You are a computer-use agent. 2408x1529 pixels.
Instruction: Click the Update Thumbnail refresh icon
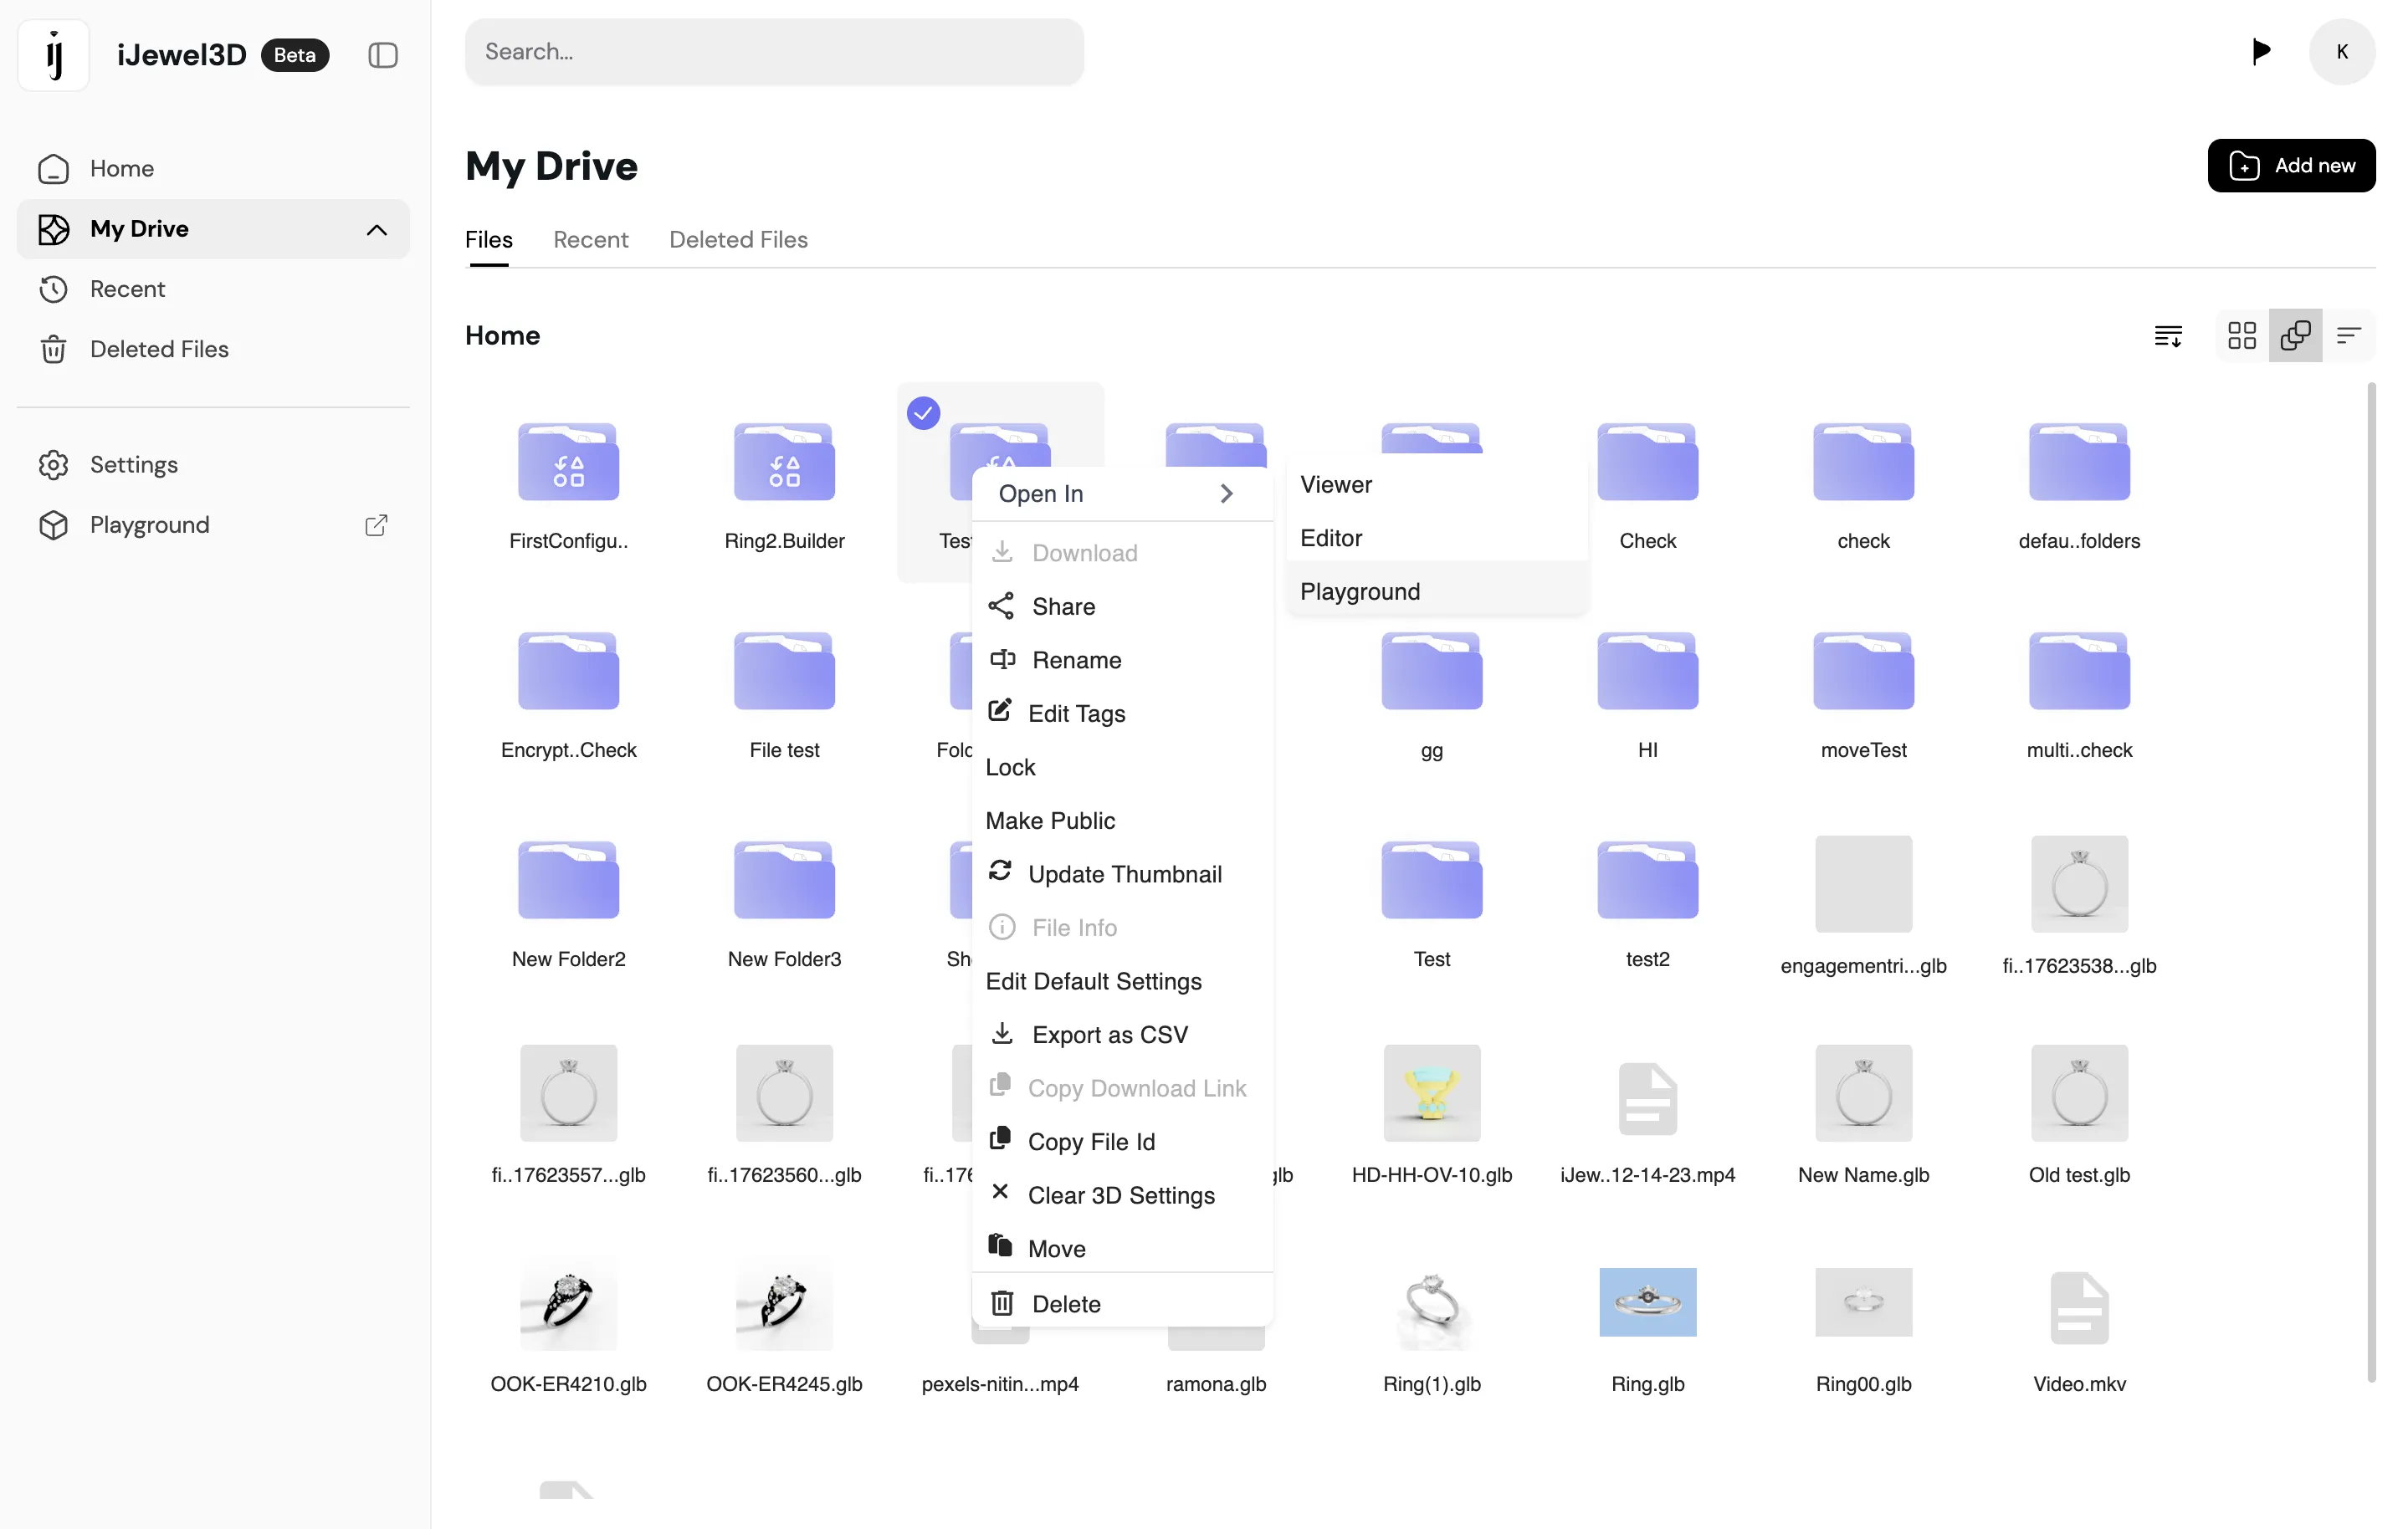point(1000,871)
